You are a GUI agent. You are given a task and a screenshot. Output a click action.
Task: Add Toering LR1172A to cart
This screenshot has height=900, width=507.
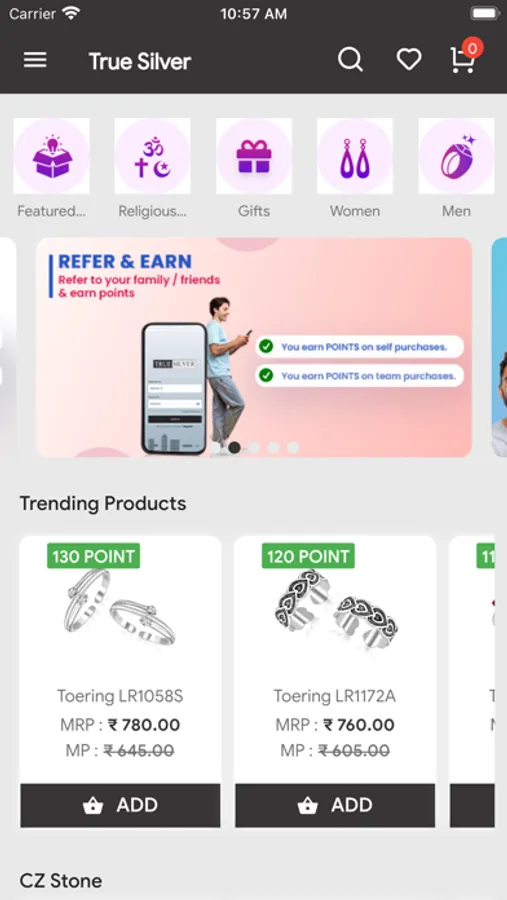point(335,805)
